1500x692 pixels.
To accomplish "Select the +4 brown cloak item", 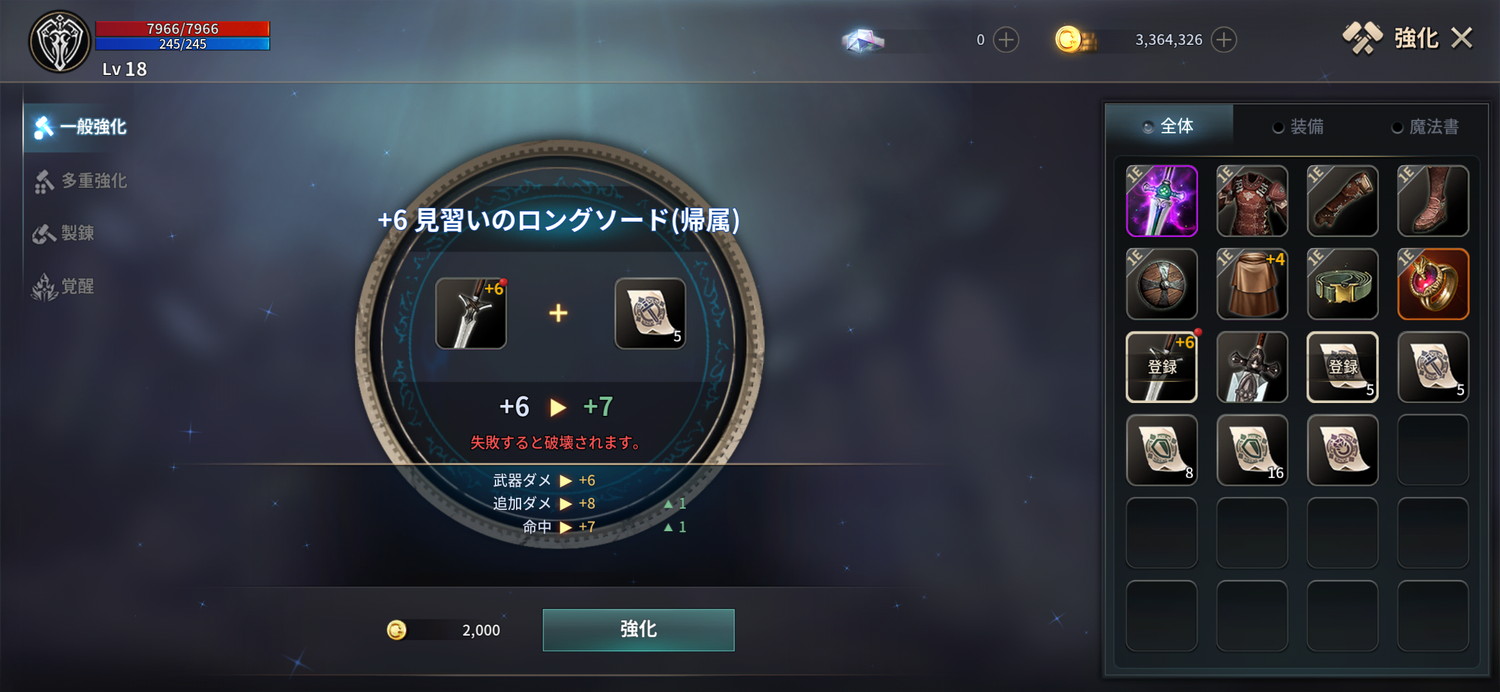I will pyautogui.click(x=1252, y=284).
